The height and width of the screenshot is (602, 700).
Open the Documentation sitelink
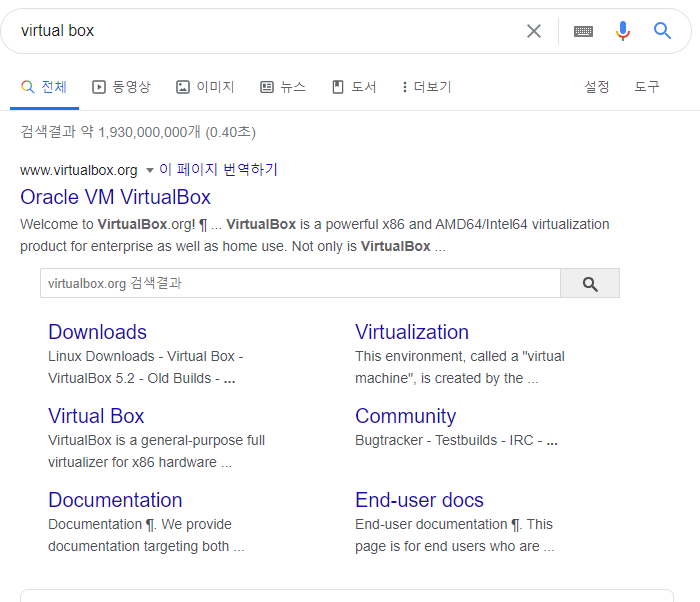(115, 500)
